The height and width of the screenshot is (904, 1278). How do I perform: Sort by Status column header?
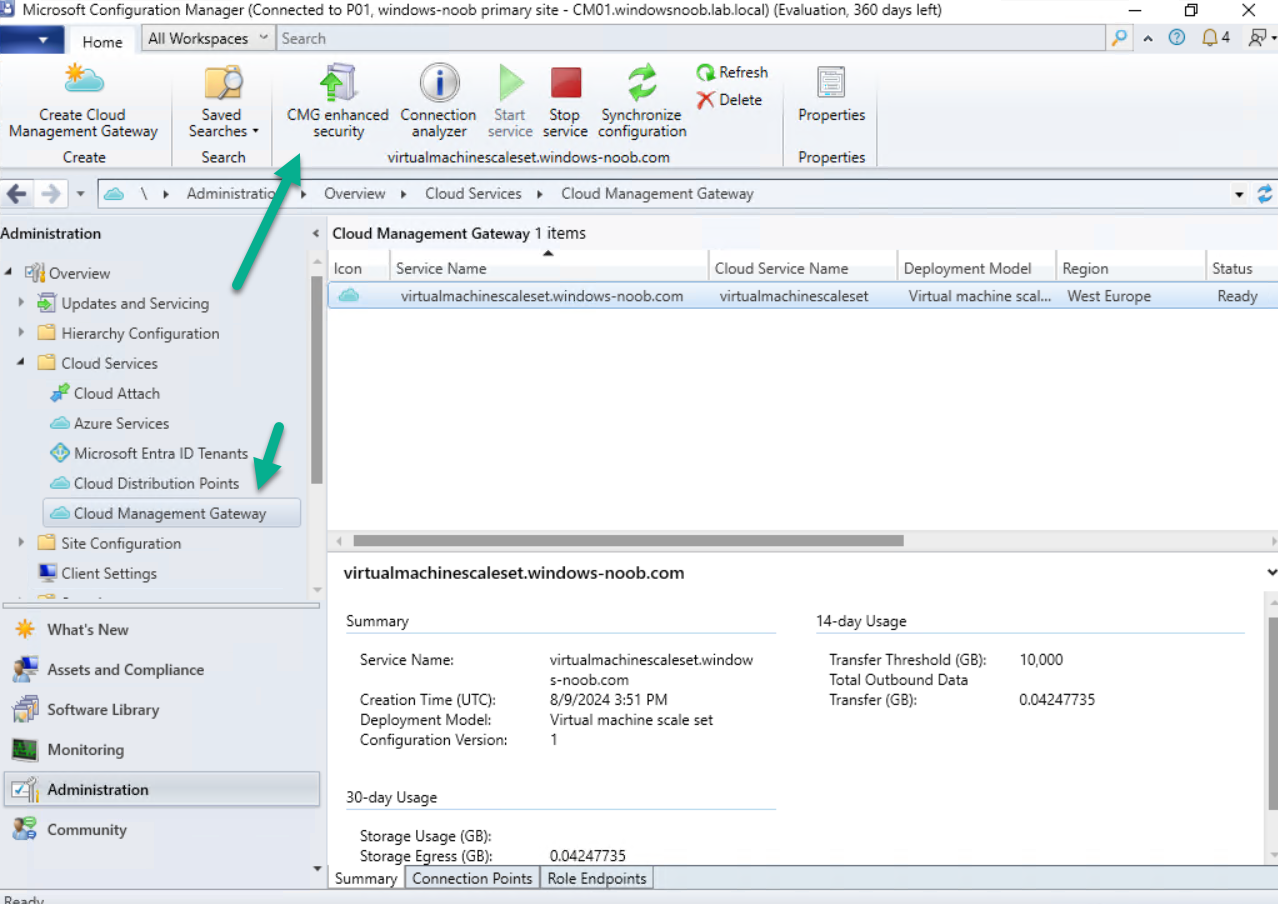(x=1241, y=268)
